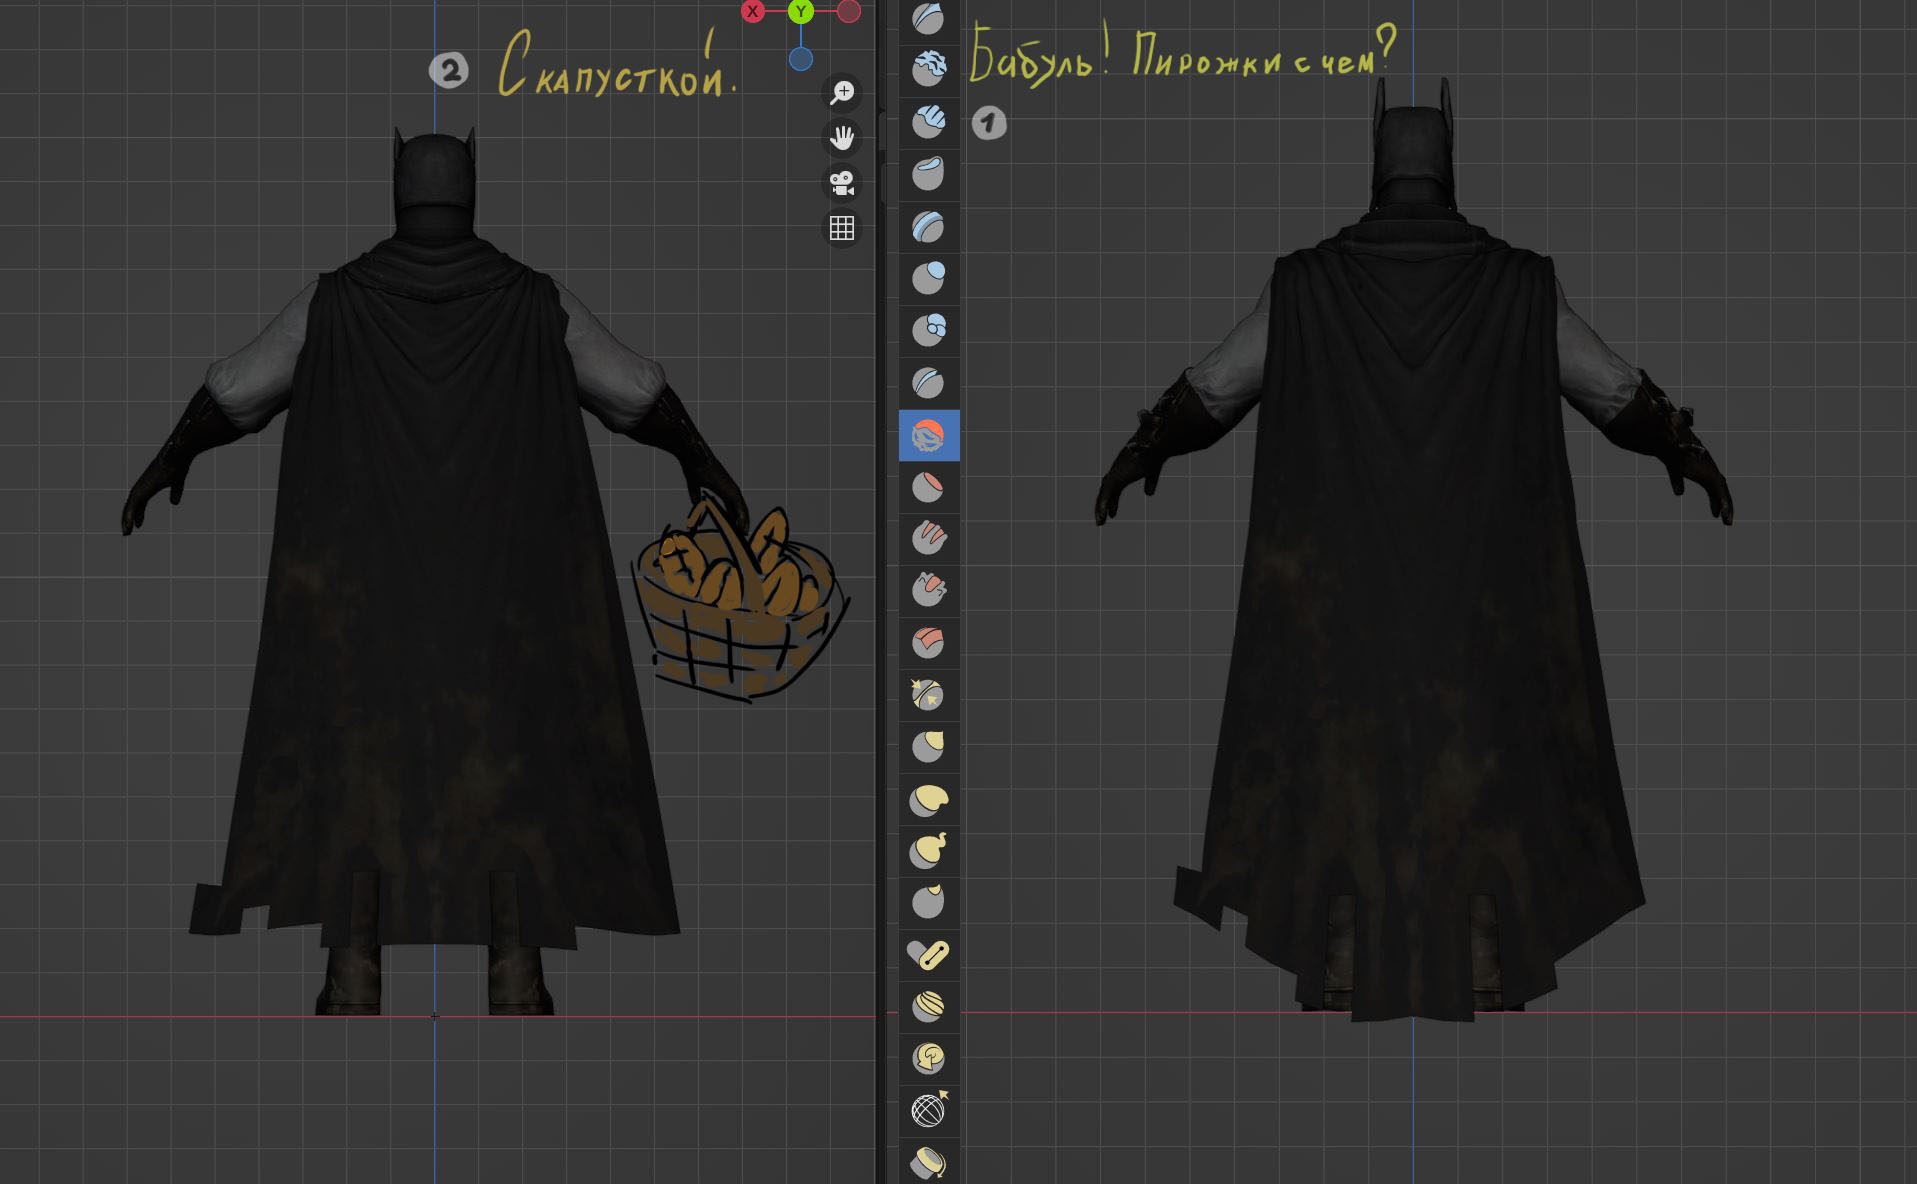
Task: Select the Inflate sculpt brush
Action: 929,278
